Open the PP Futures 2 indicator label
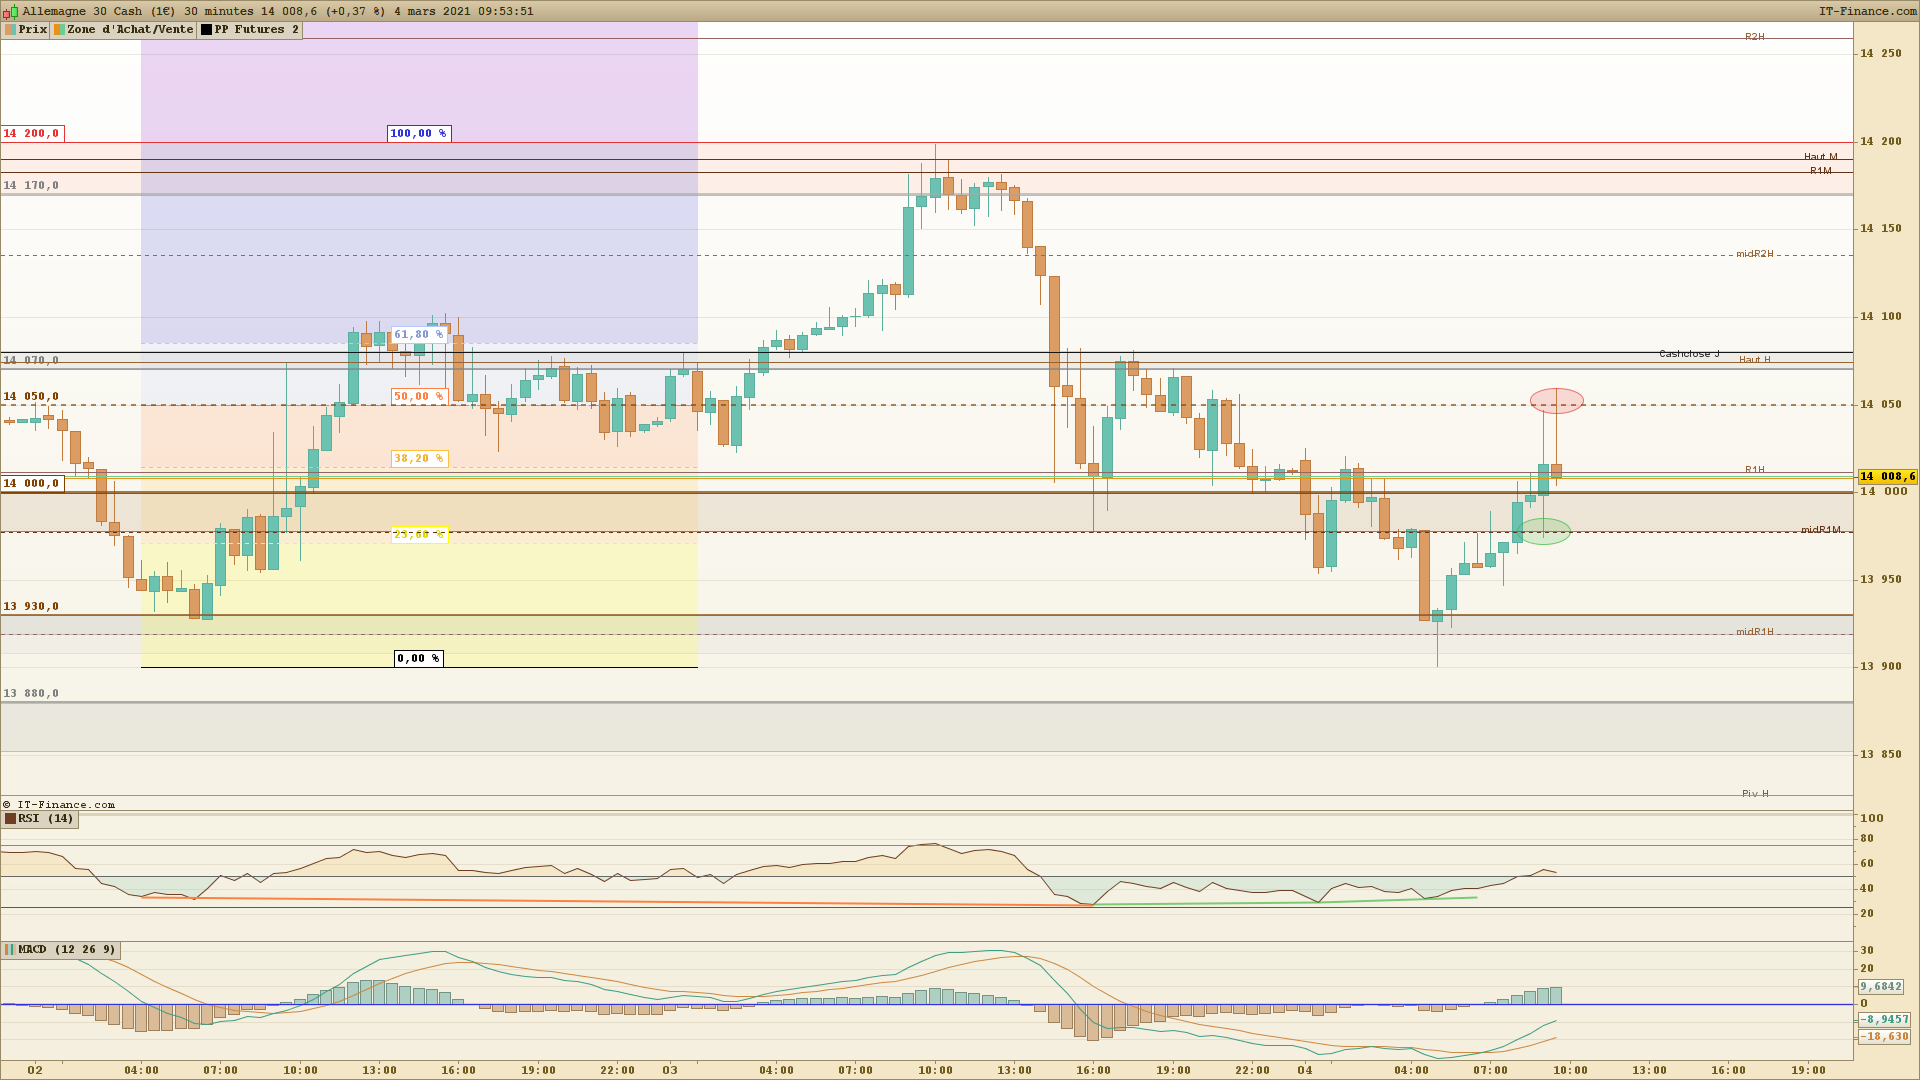 tap(256, 30)
